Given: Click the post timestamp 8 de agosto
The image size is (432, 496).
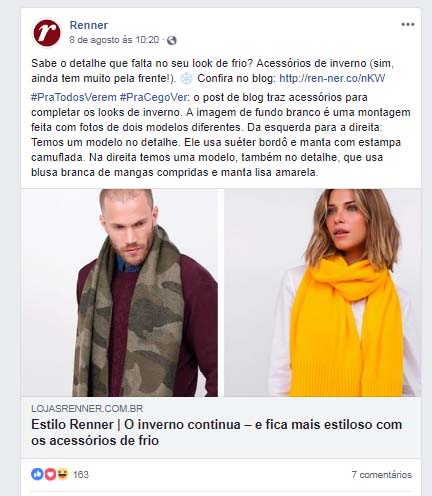Looking at the screenshot, I should (114, 40).
